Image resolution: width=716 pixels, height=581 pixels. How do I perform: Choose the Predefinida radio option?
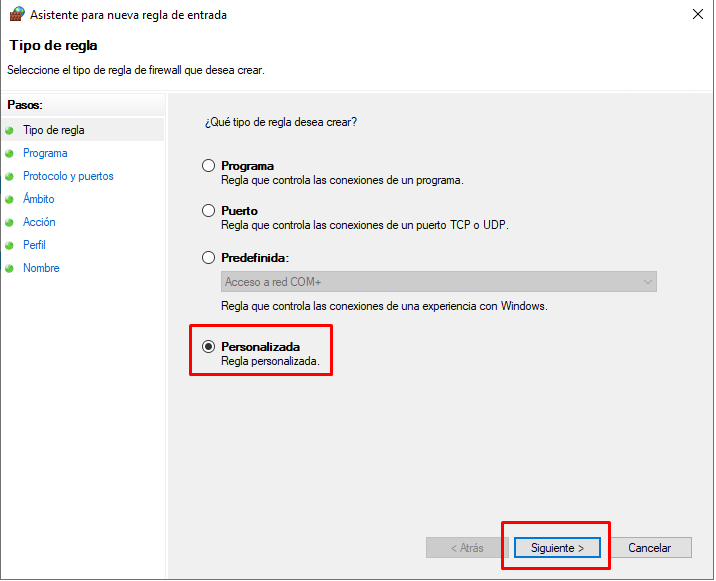[x=208, y=258]
